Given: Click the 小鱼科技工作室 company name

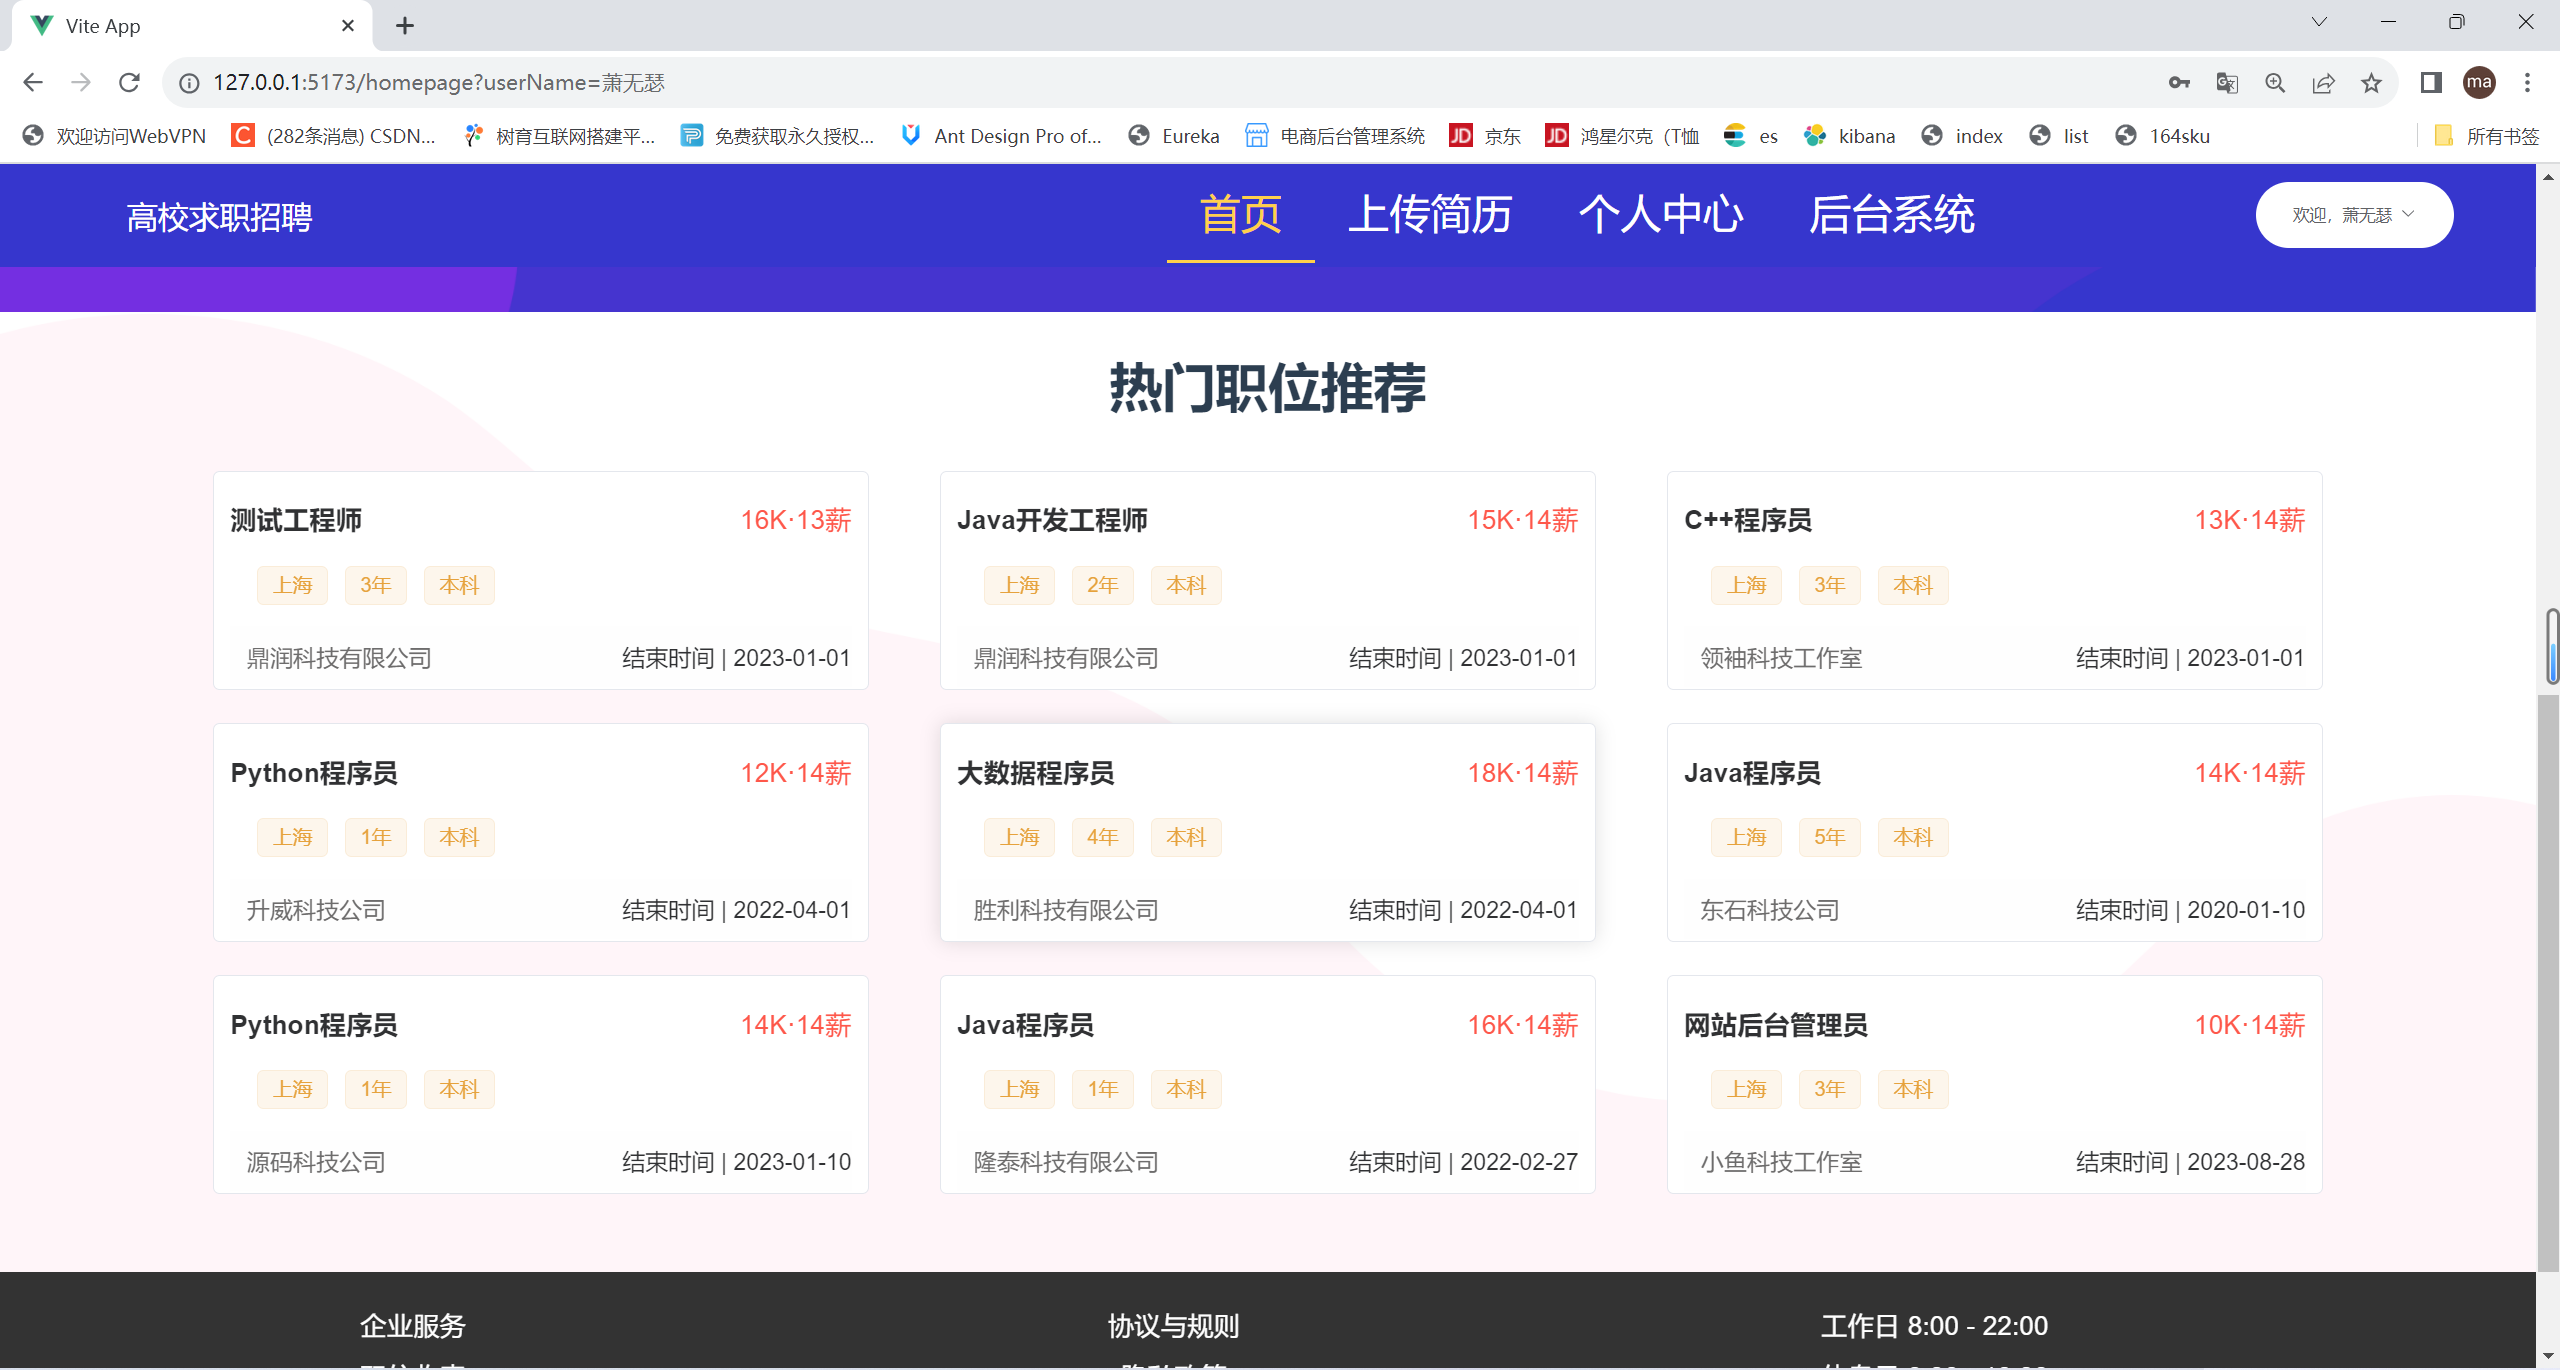Looking at the screenshot, I should (1782, 1162).
